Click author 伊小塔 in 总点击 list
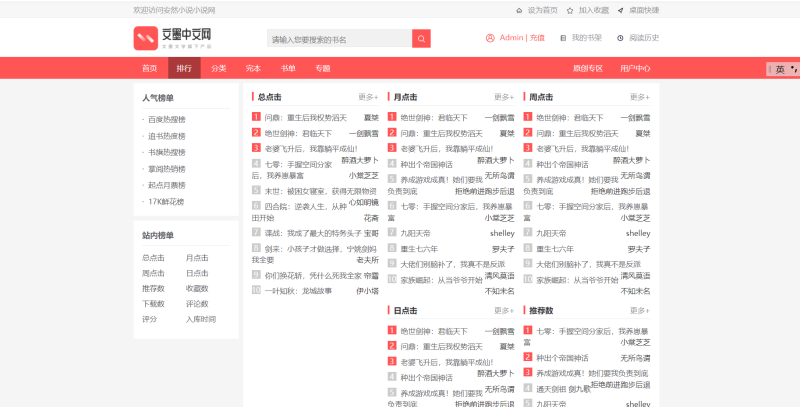Screen dimensions: 800x407 click(x=367, y=291)
